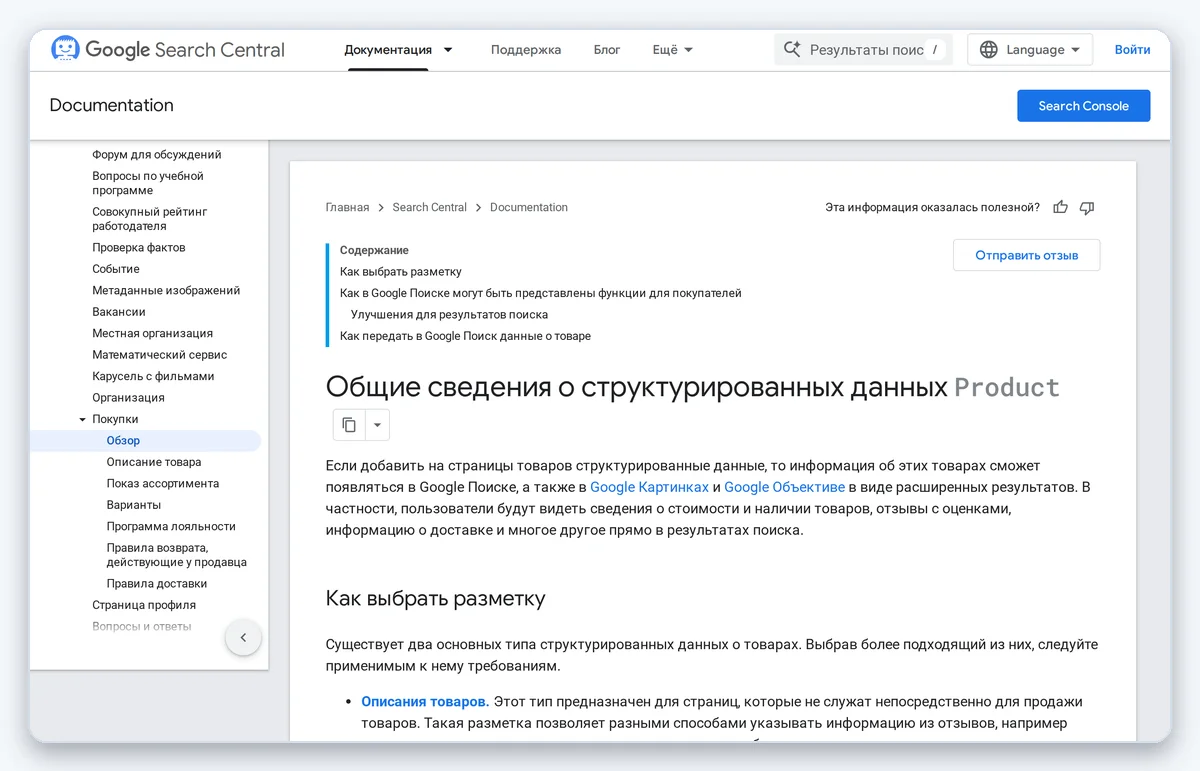Select Правила возврата, действующие у продавца

[x=176, y=555]
